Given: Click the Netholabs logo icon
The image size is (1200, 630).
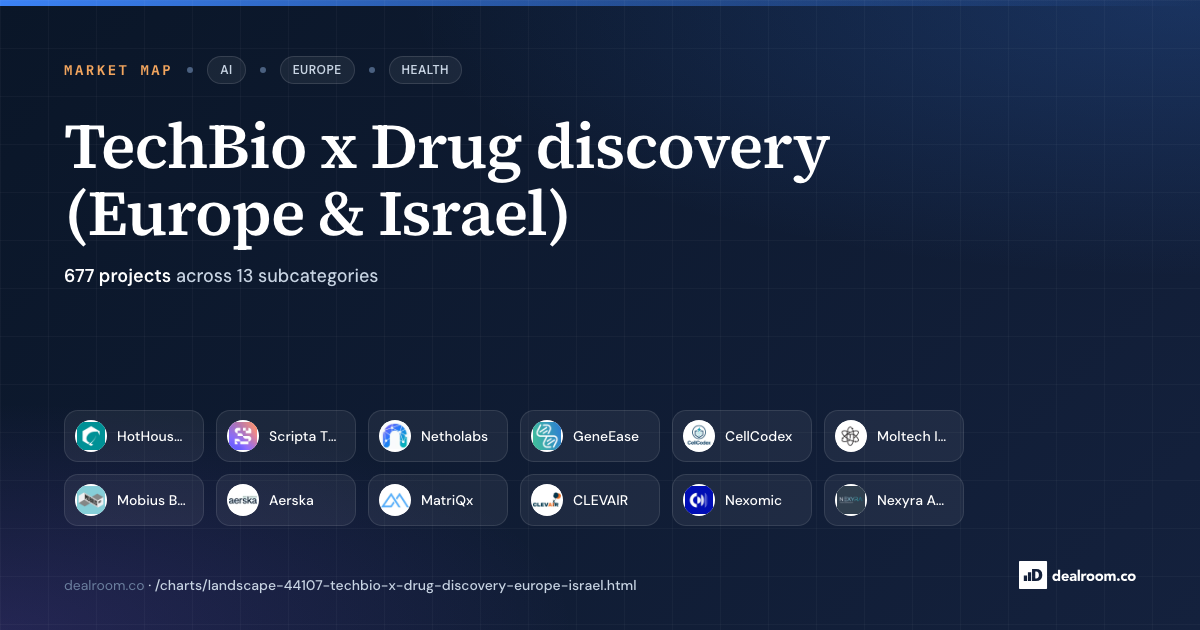Looking at the screenshot, I should click(x=395, y=436).
